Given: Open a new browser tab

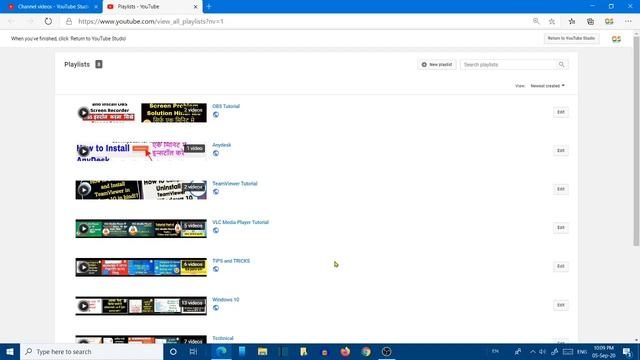Looking at the screenshot, I should pos(209,7).
